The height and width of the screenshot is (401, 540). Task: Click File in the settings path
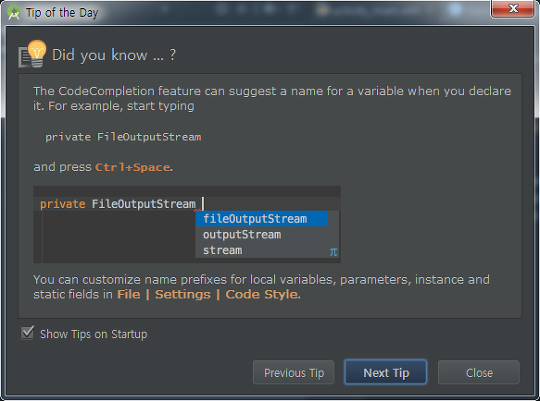pyautogui.click(x=129, y=295)
